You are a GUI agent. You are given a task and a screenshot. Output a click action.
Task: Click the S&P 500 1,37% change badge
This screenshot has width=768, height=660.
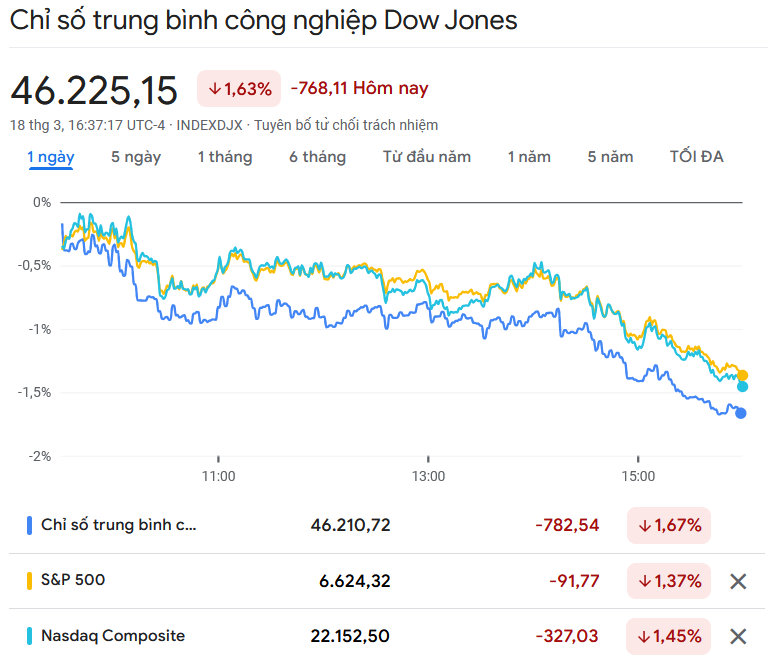coord(669,581)
